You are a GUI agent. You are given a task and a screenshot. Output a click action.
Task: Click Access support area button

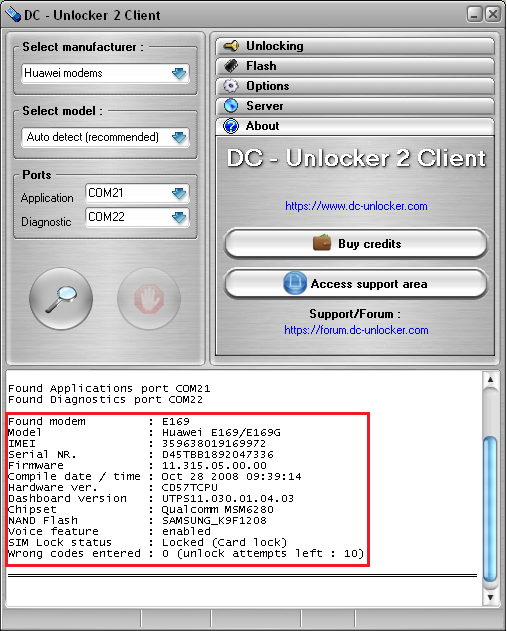pos(356,284)
